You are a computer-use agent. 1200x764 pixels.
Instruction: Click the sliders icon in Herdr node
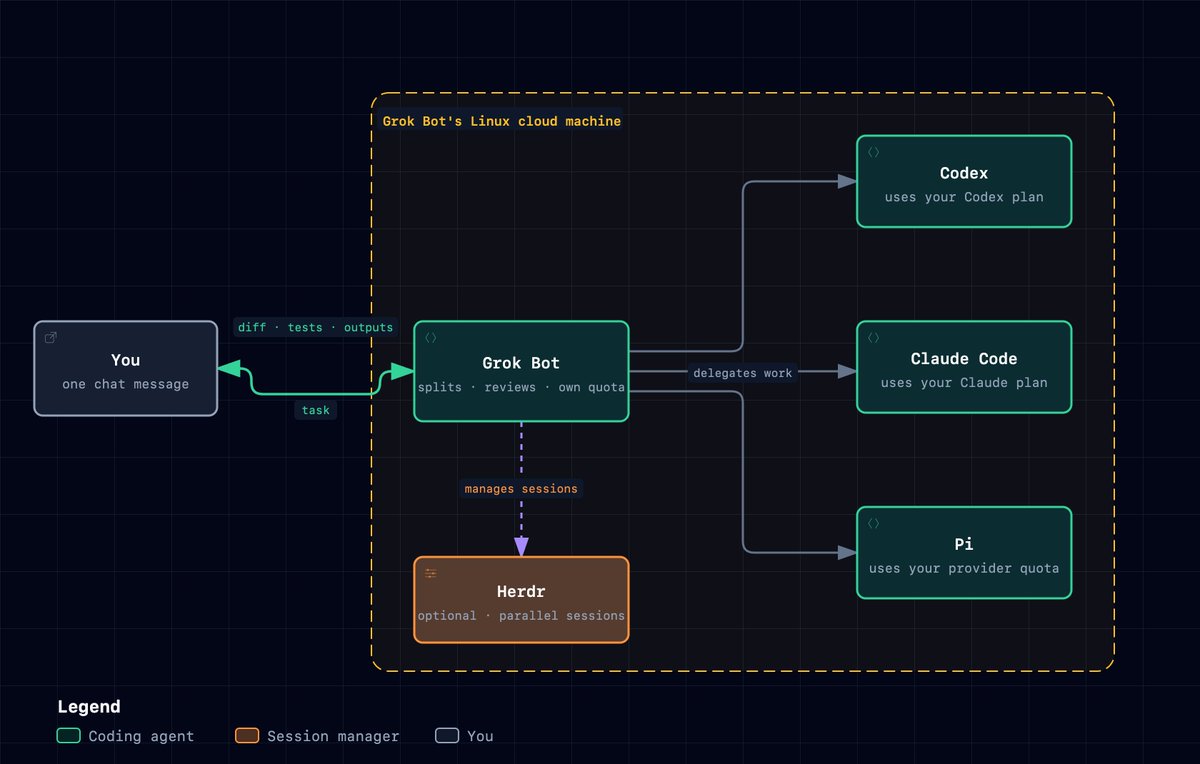point(431,574)
